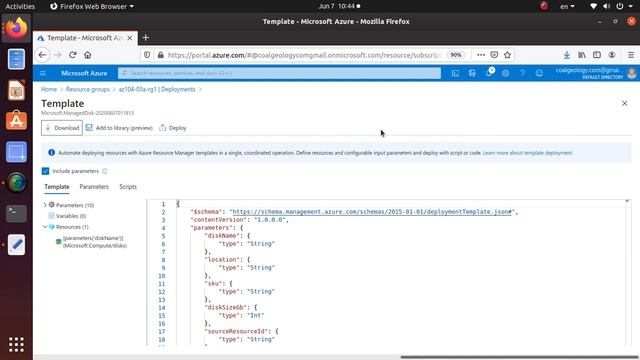Open Azure notifications bell

(x=489, y=73)
